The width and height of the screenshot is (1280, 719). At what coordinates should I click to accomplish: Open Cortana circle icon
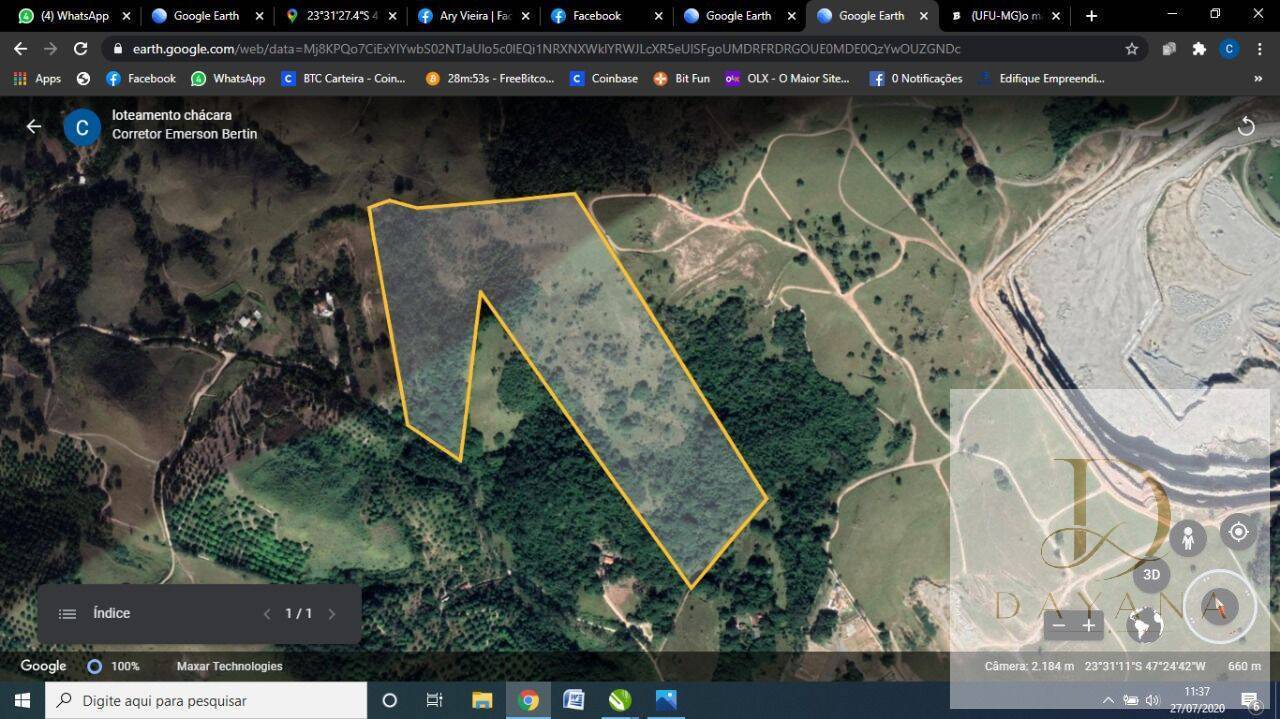pyautogui.click(x=390, y=700)
